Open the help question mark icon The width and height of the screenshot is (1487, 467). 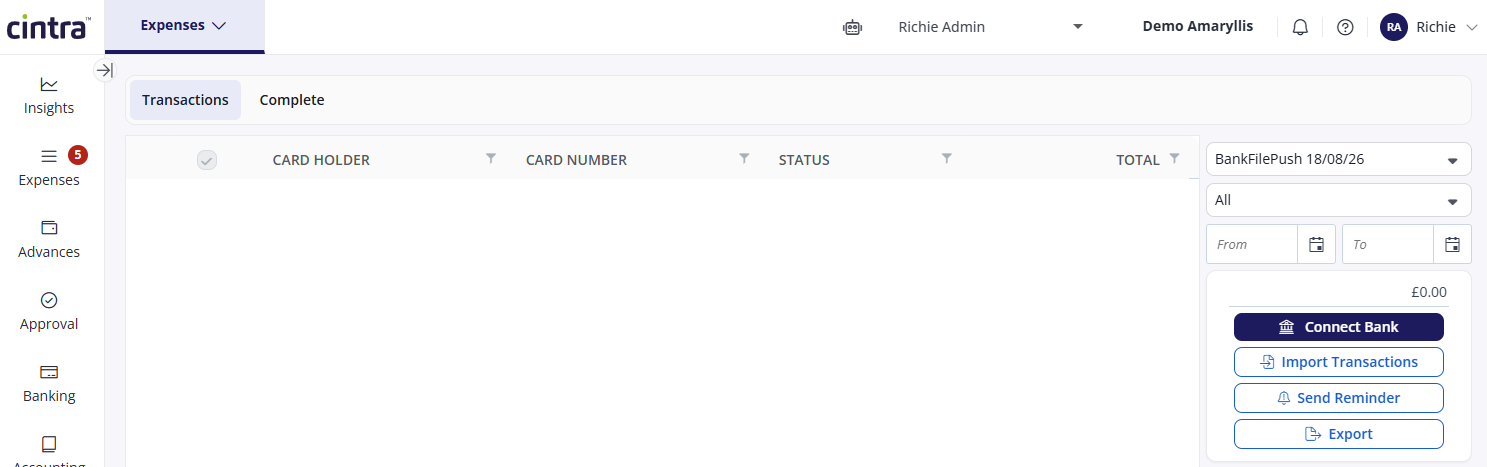click(1345, 27)
